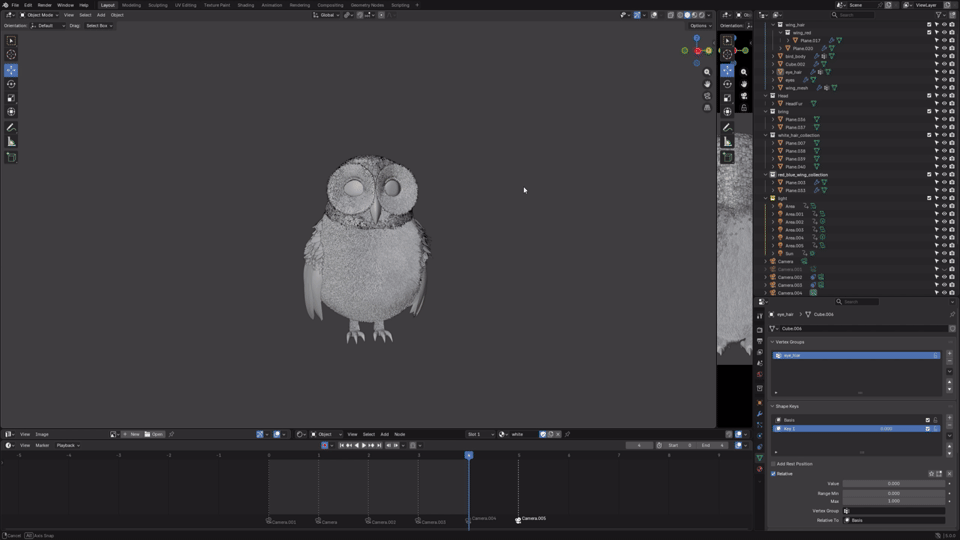
Task: Open the Select Box drag dropdown
Action: click(99, 26)
